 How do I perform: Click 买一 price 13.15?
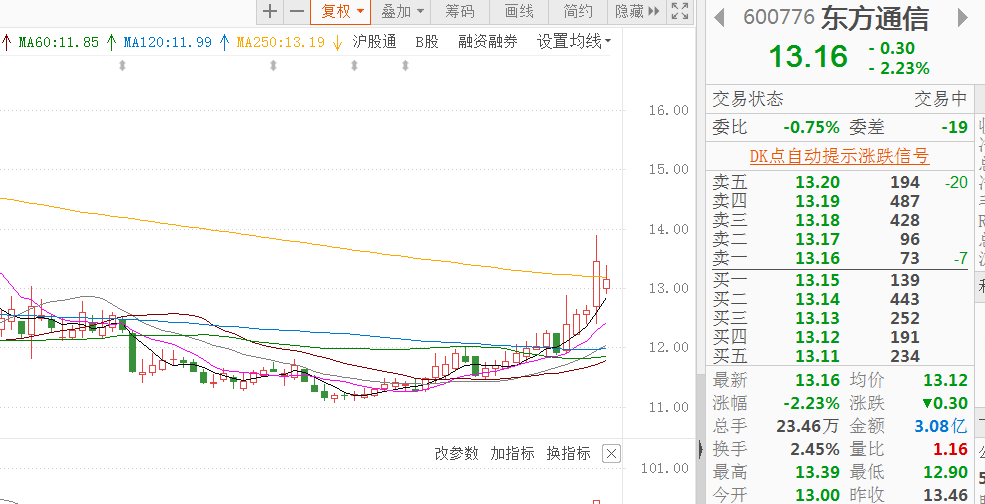click(817, 280)
